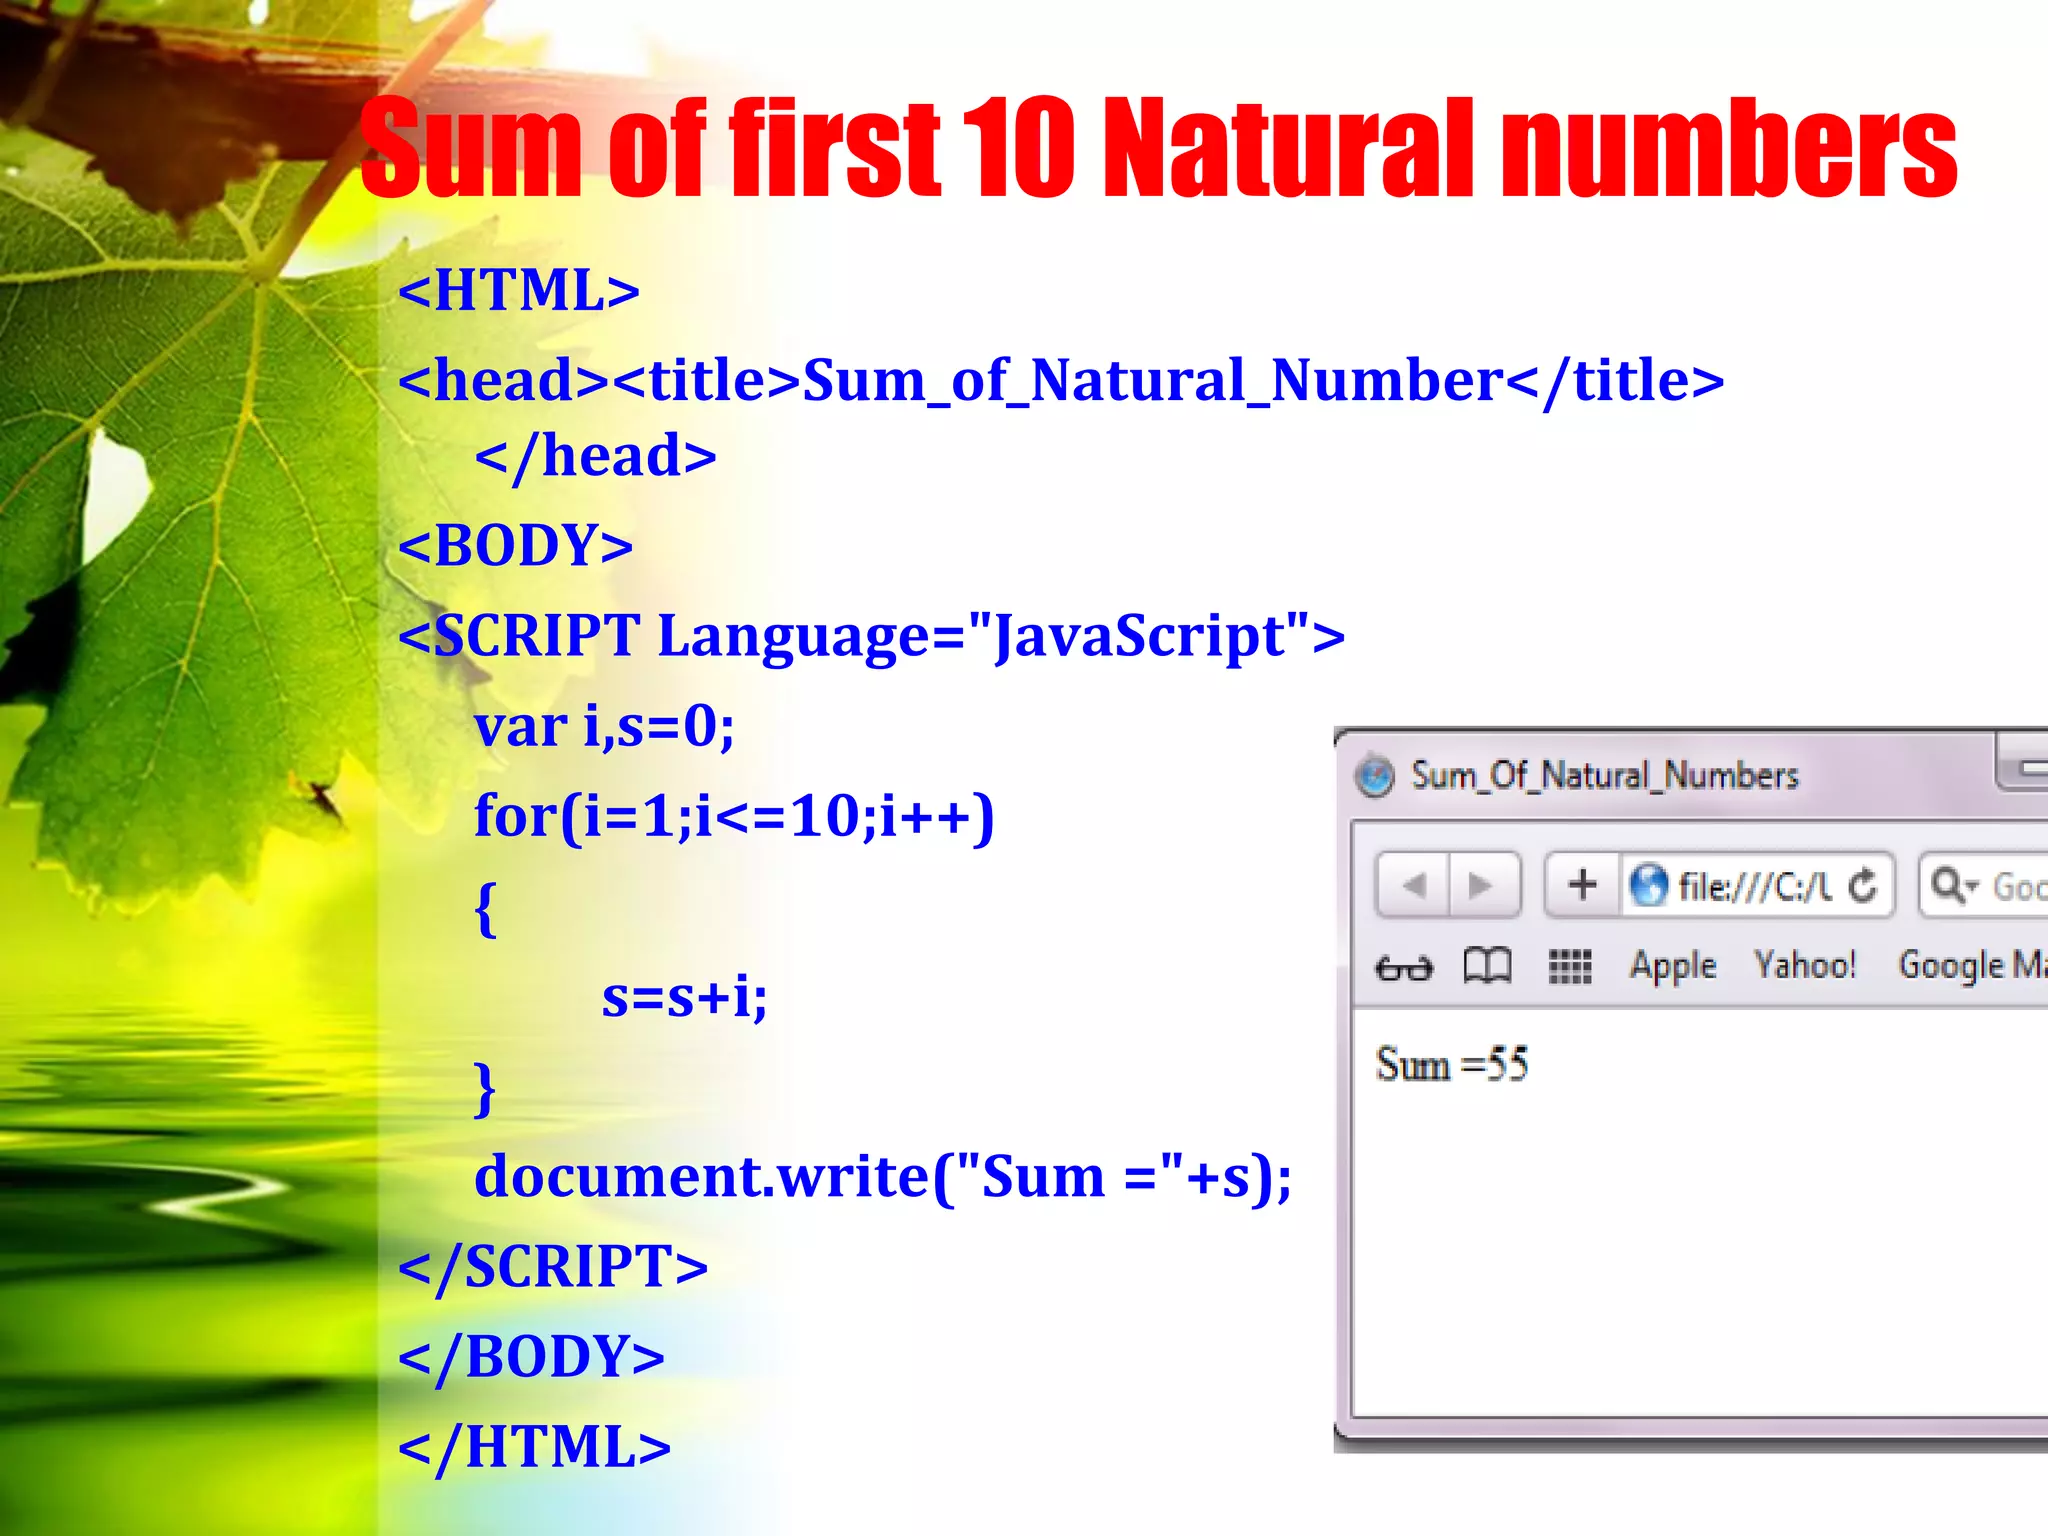
Task: Click the globe icon in the address field
Action: tap(1648, 885)
